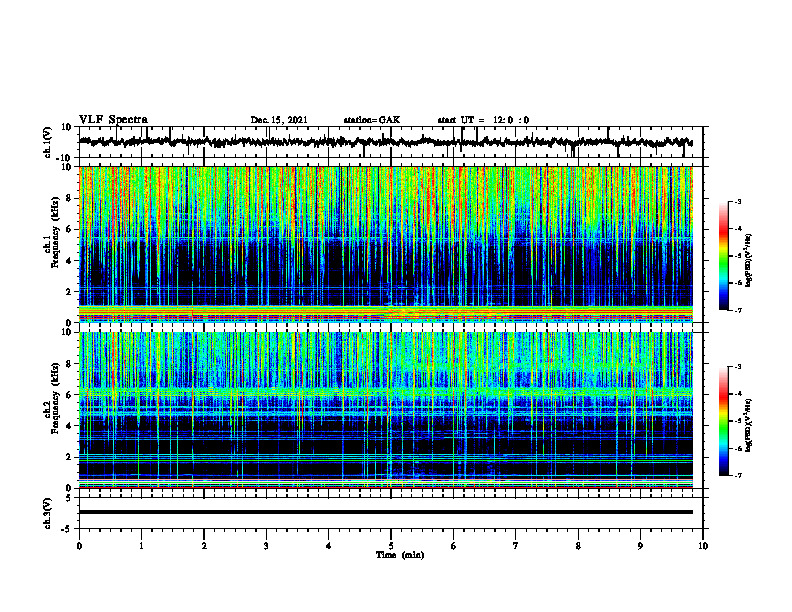This screenshot has height=612, width=792.
Task: Click the "-5" tick on ch.3(V) axis
Action: tap(67, 529)
